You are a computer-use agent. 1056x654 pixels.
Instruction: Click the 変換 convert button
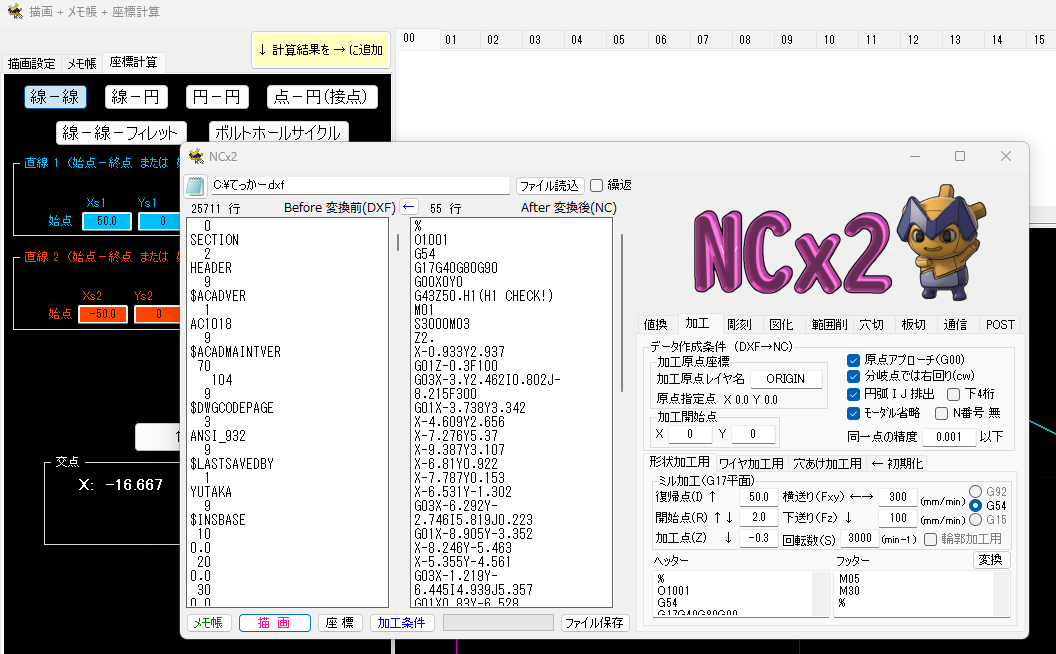coord(991,560)
